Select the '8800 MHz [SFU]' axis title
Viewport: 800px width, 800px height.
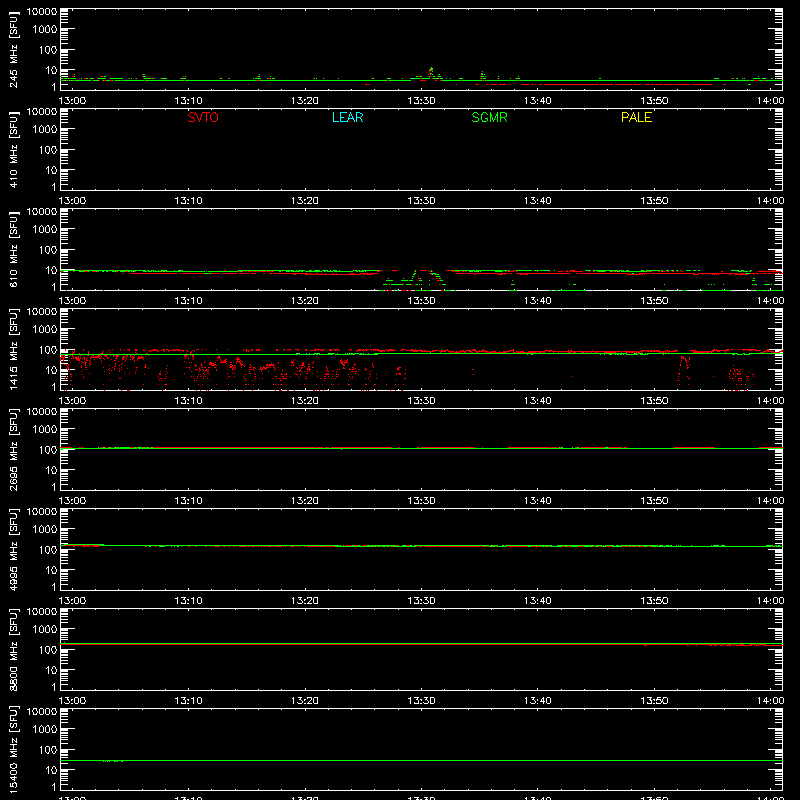coord(13,649)
